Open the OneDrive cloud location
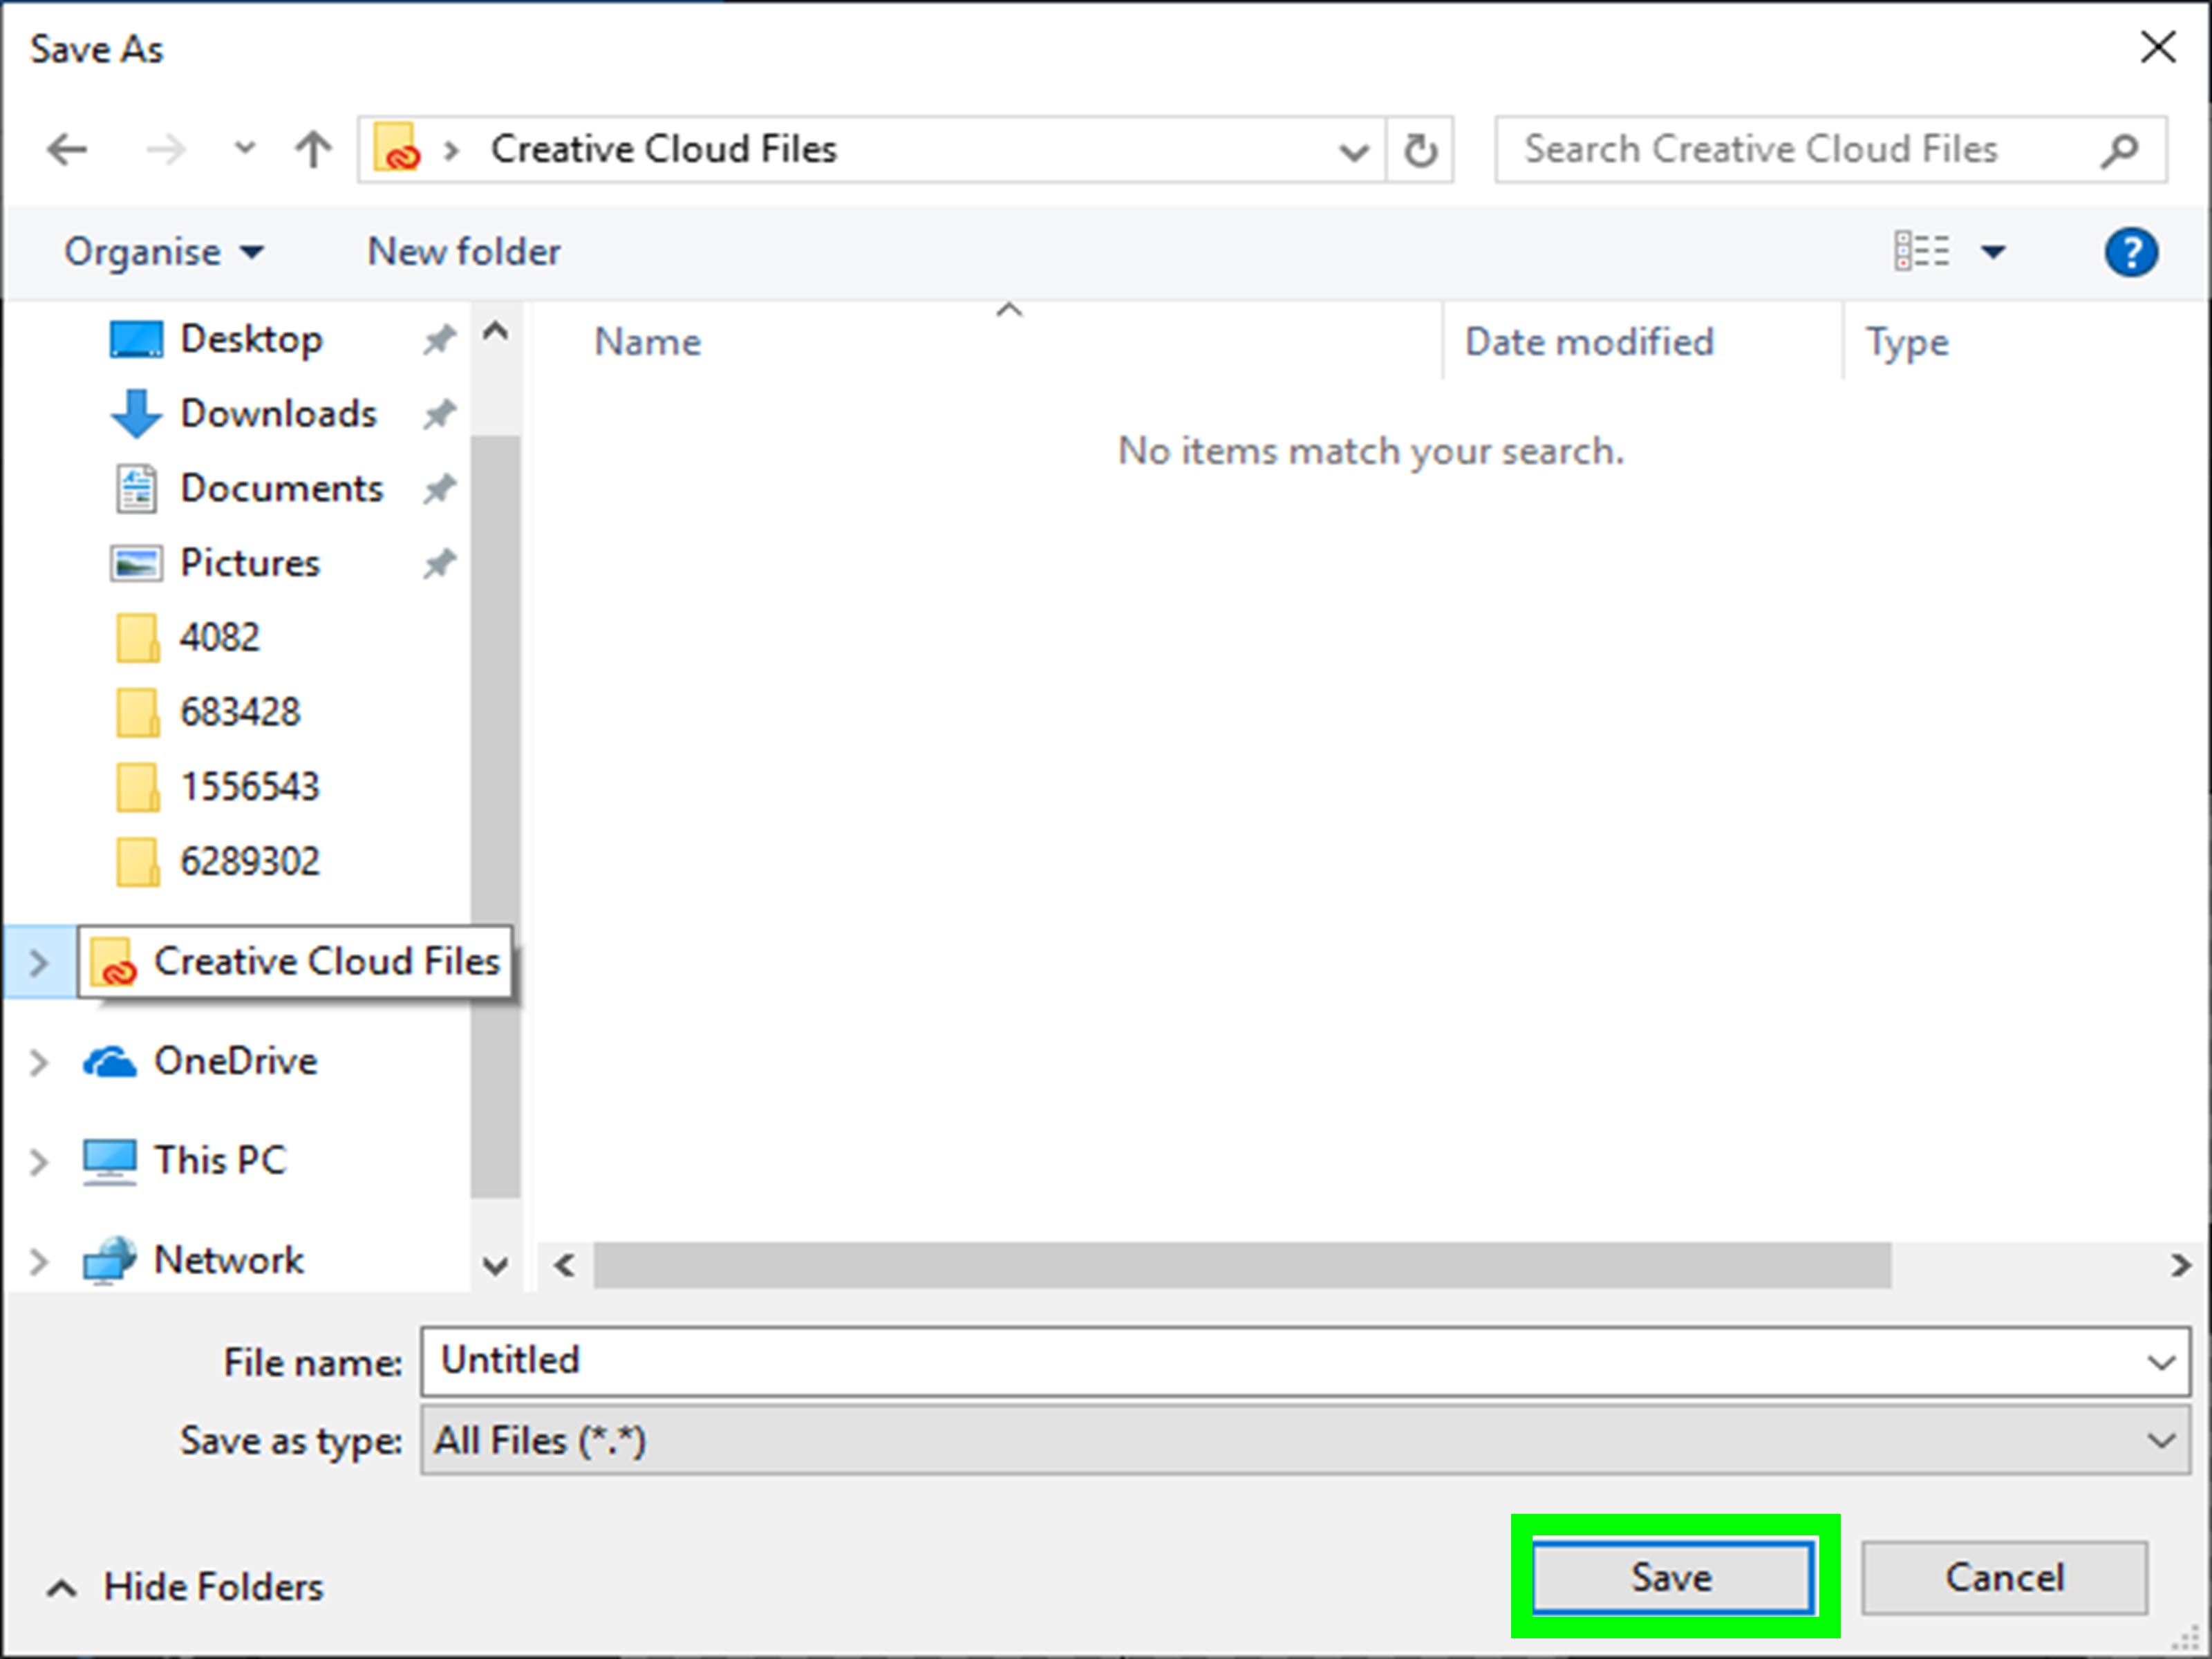Screen dimensions: 2212x1659 pos(235,1061)
